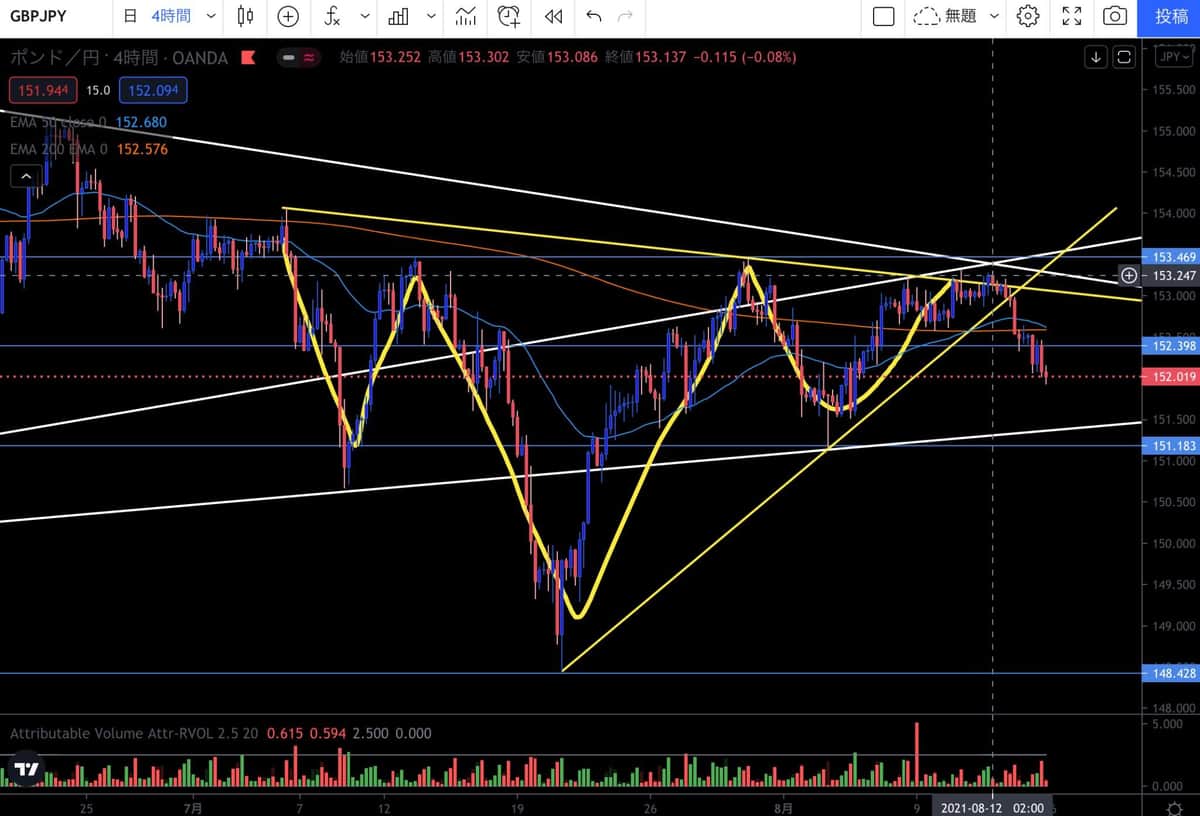
Task: Open the candlestick chart style selector
Action: click(x=245, y=16)
